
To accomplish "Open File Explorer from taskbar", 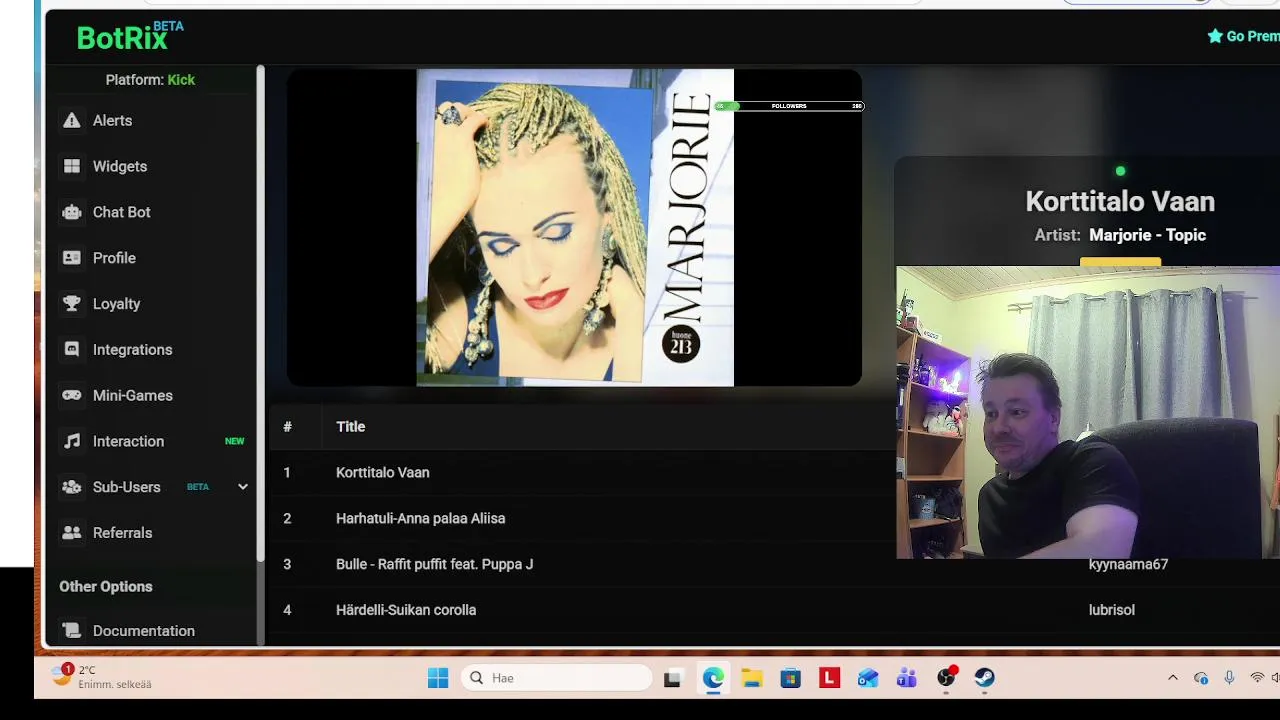I will point(752,678).
